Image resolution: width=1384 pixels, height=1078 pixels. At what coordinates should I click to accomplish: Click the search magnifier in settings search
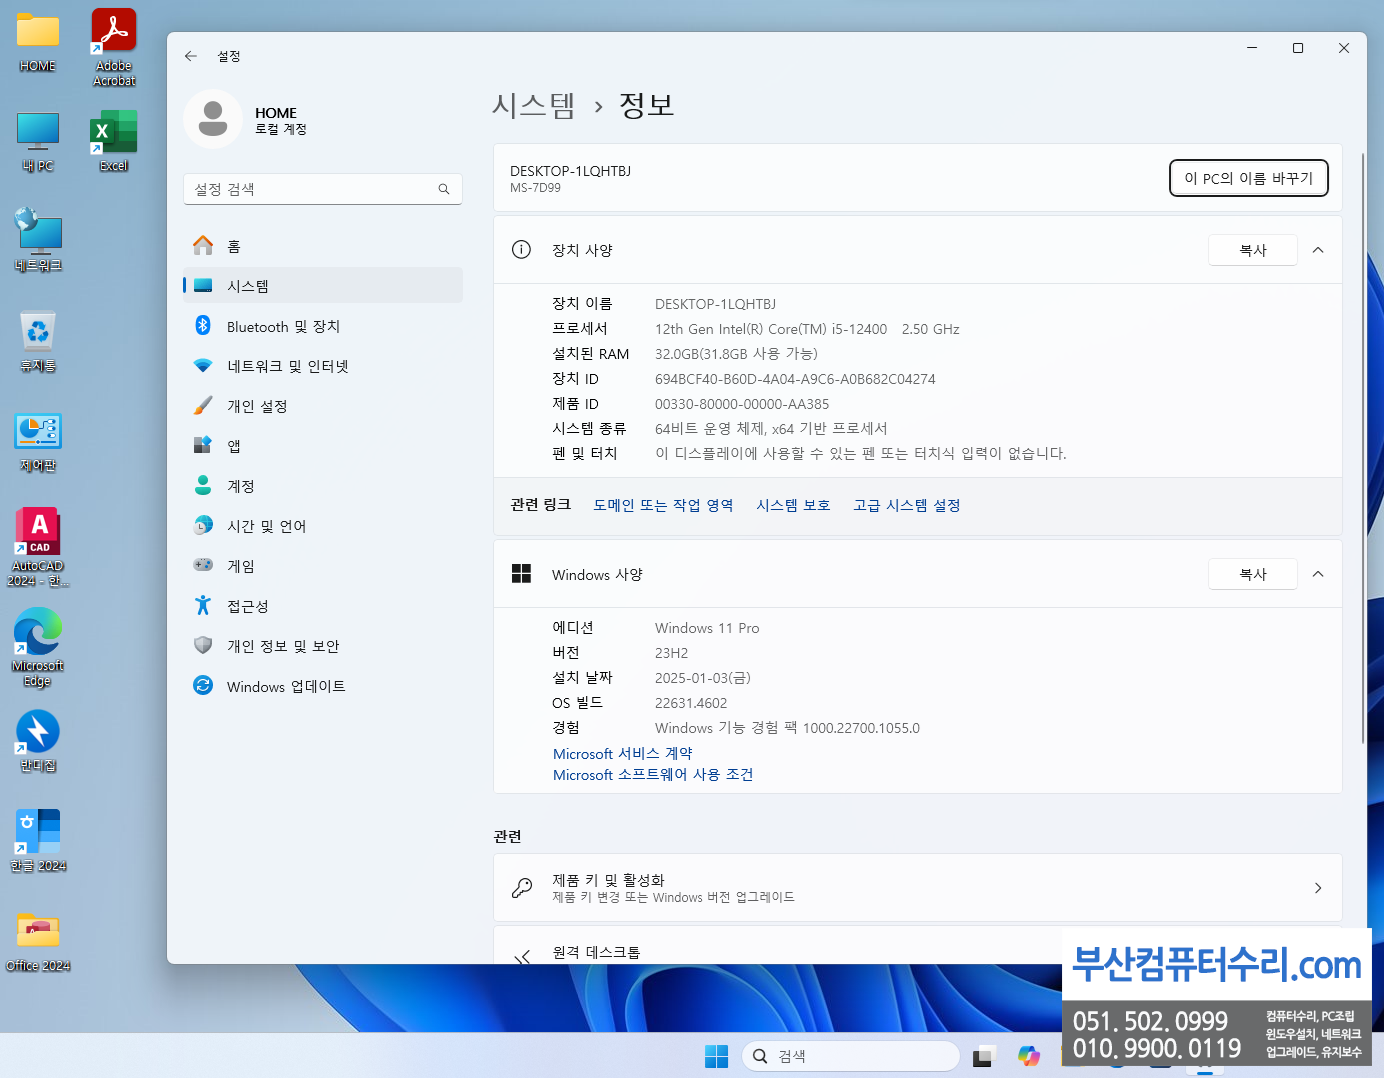click(444, 189)
